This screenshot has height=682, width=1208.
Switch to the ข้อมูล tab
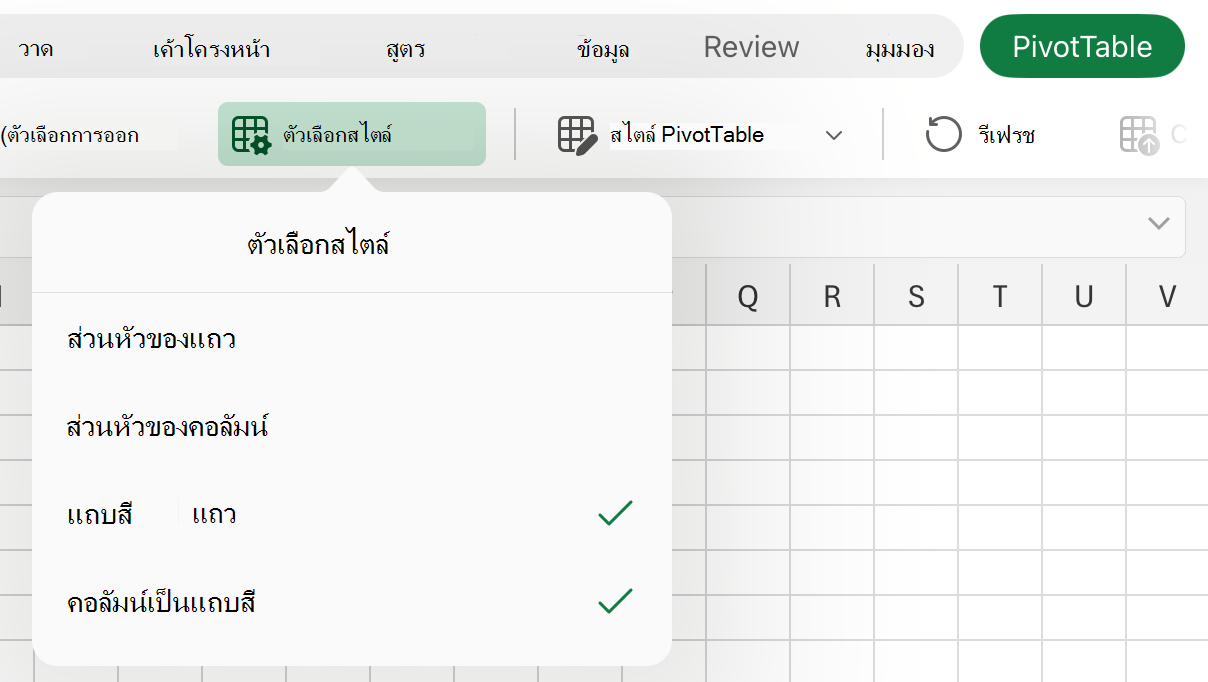point(603,48)
